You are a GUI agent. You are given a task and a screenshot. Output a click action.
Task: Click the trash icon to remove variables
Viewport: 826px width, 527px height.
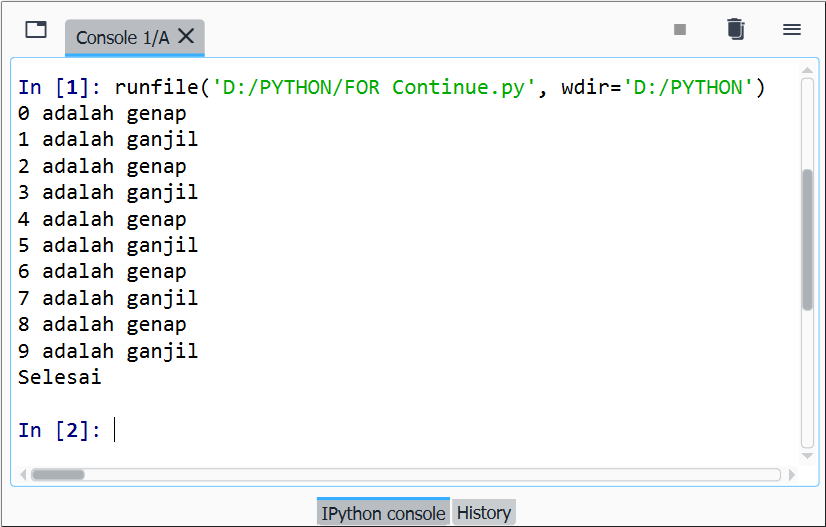pyautogui.click(x=736, y=29)
